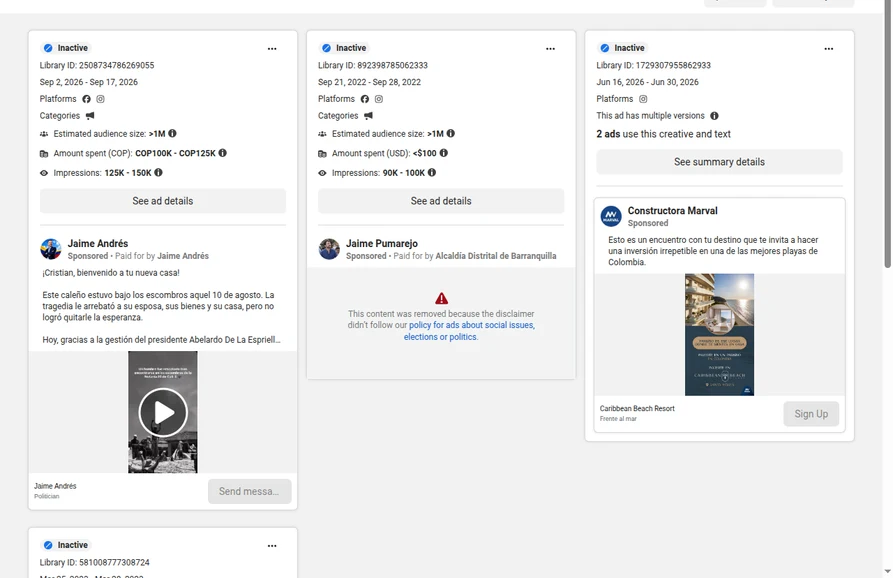Open See ad details for the Jaime Pumarejo ad

pyautogui.click(x=441, y=201)
